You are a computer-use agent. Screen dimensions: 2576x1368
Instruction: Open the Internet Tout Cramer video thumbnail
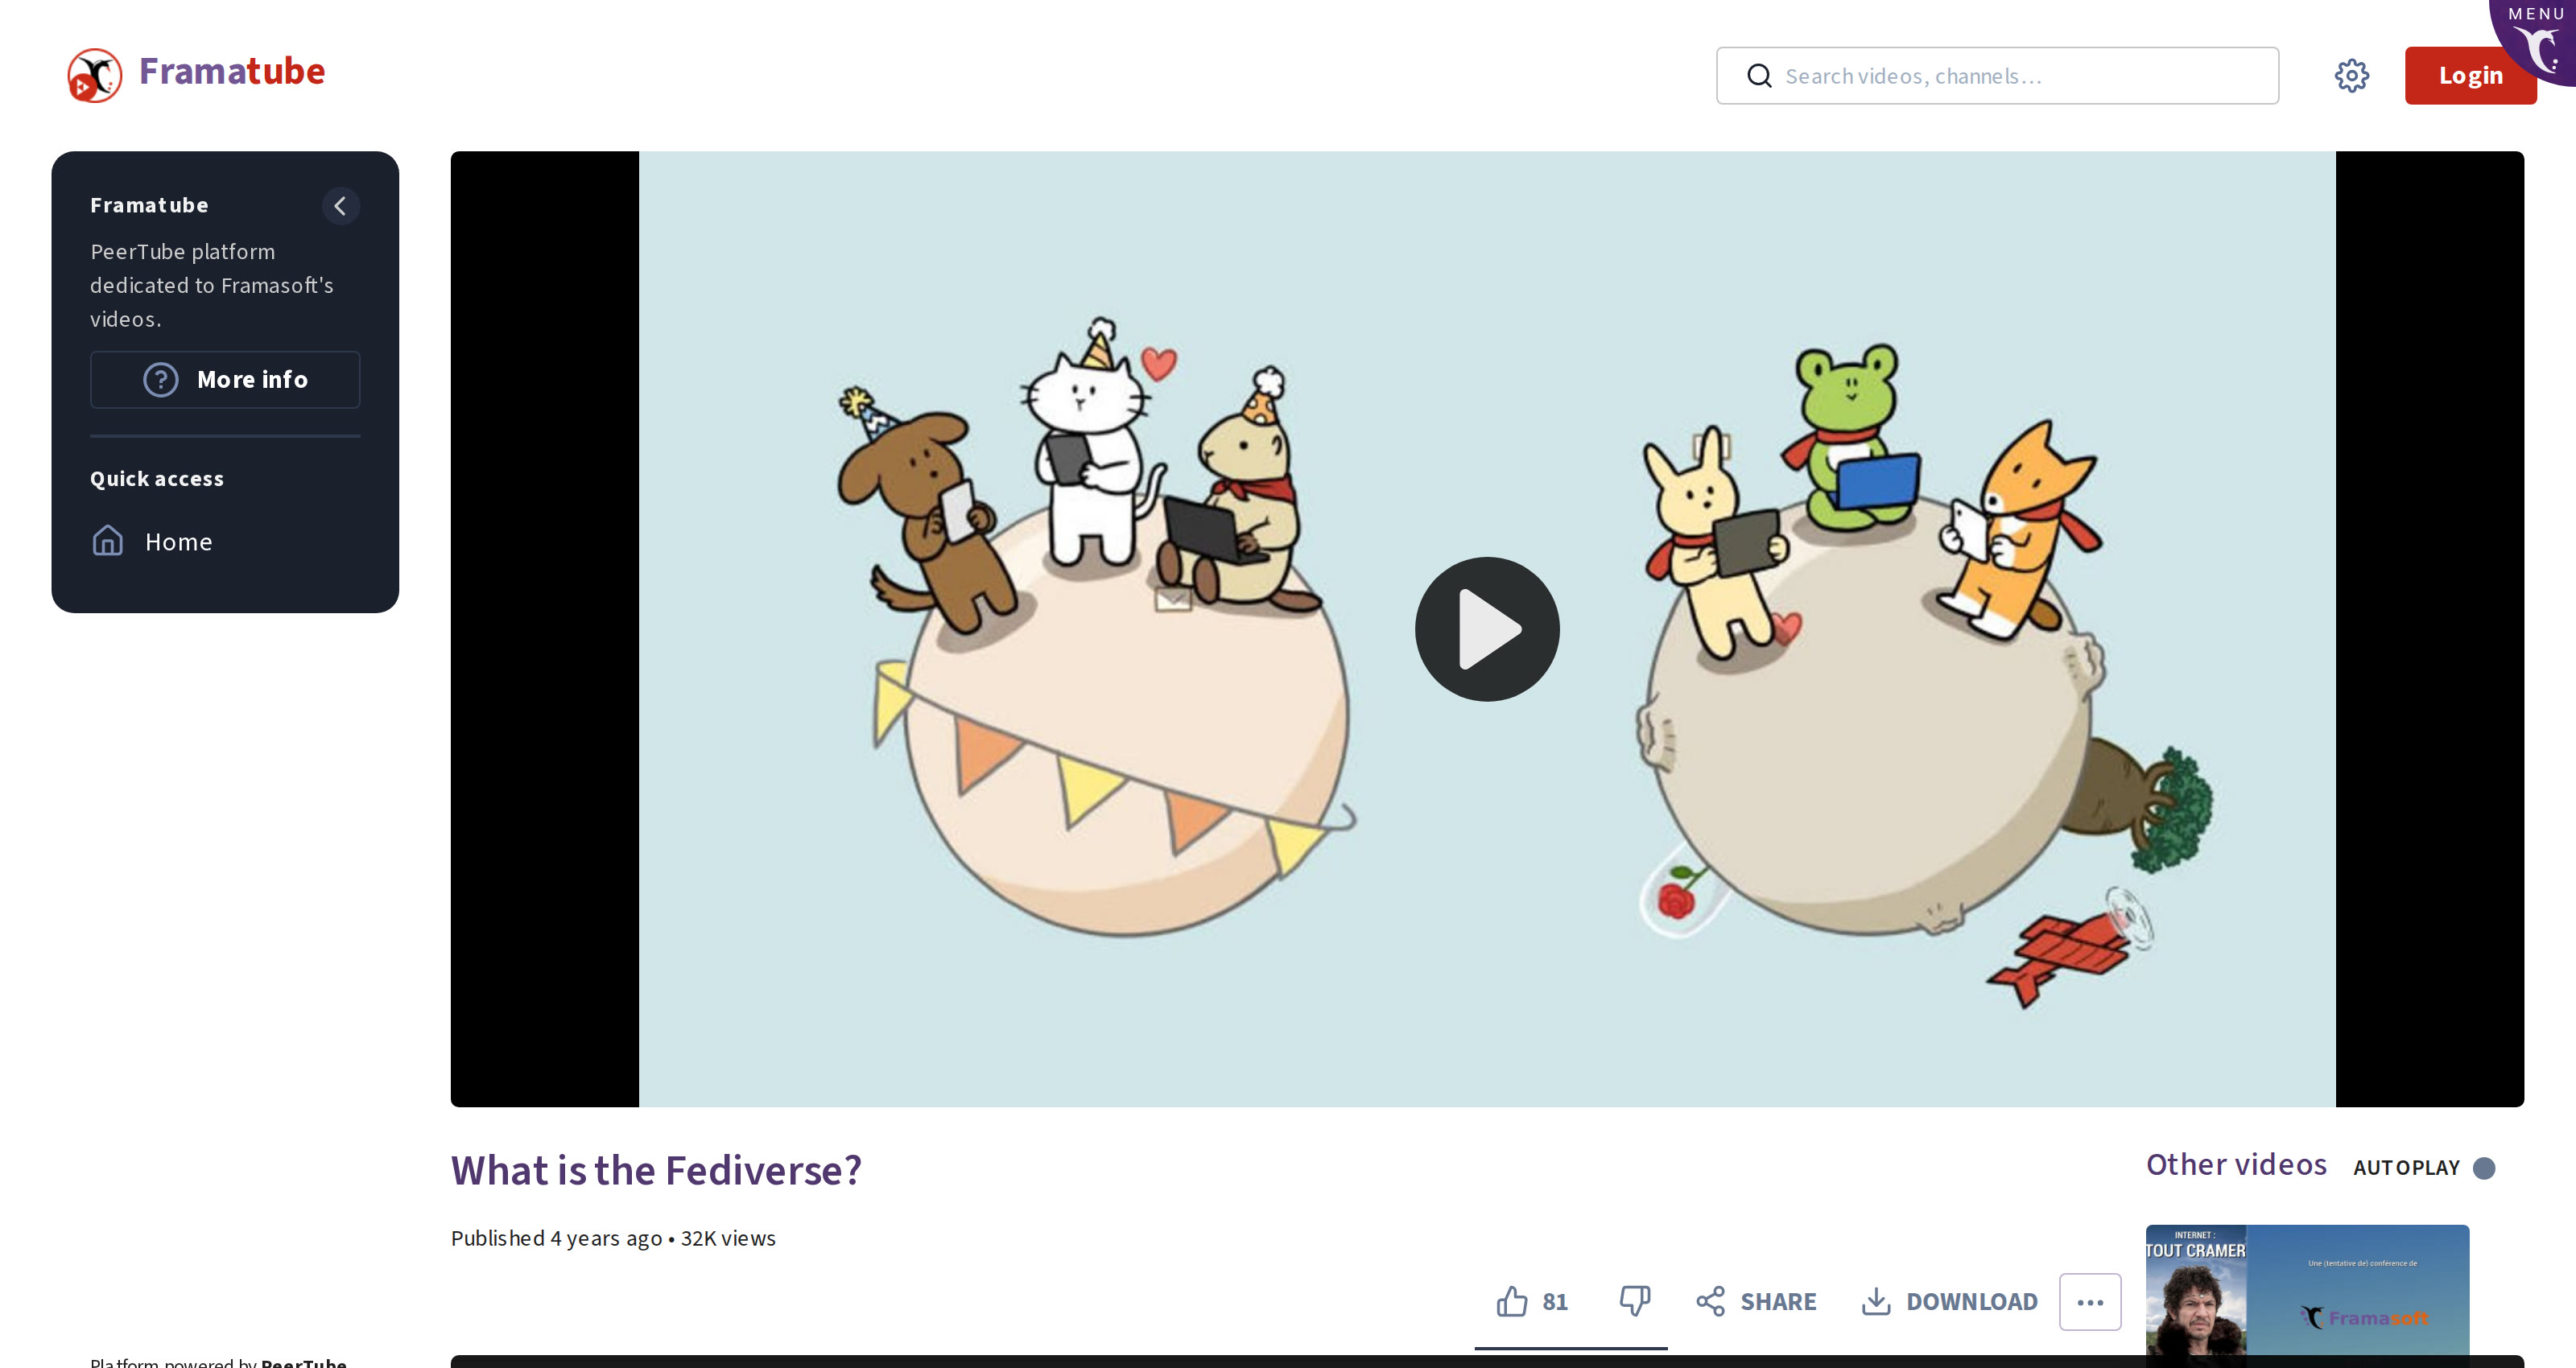tap(2307, 1296)
